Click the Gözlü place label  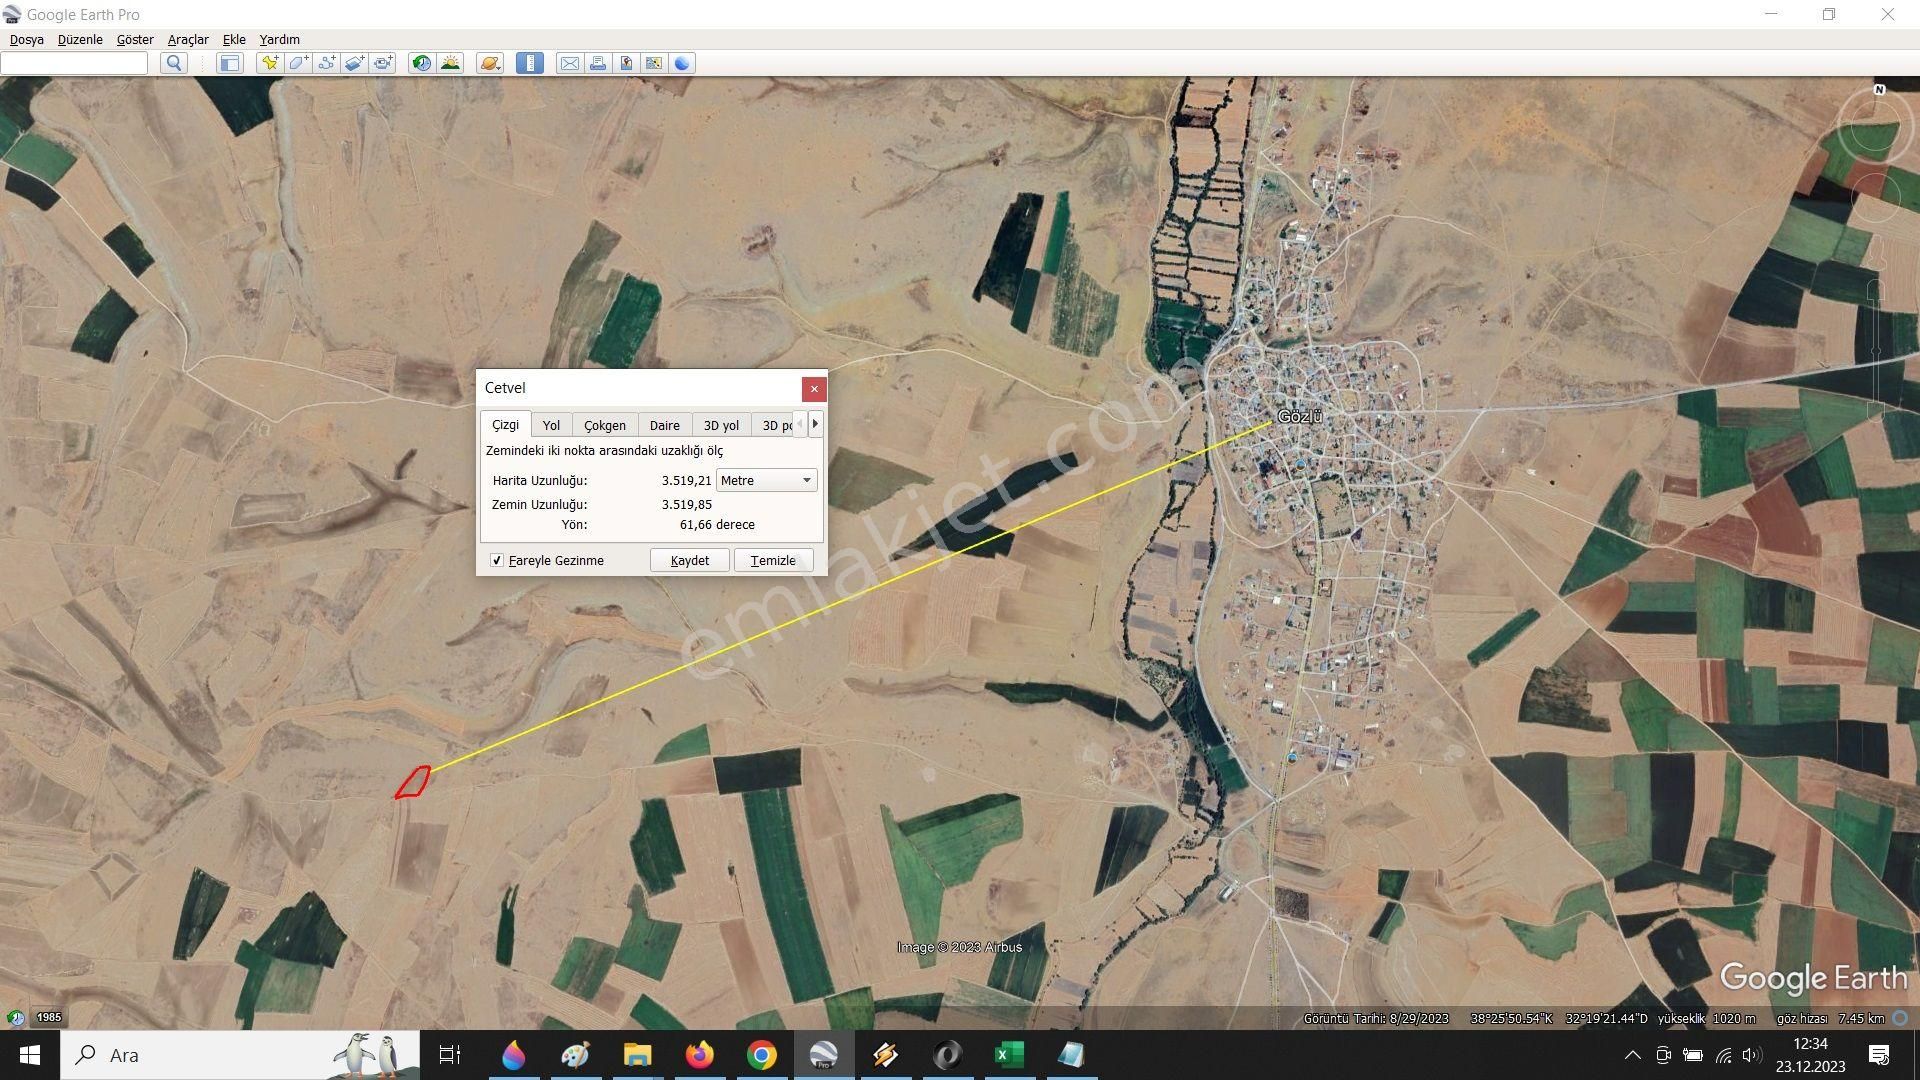[x=1300, y=416]
